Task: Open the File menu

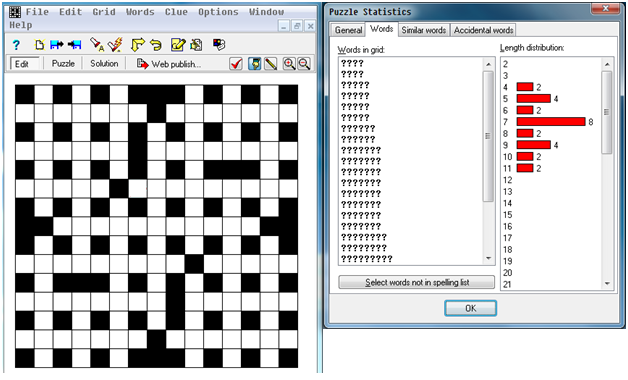Action: pos(37,12)
